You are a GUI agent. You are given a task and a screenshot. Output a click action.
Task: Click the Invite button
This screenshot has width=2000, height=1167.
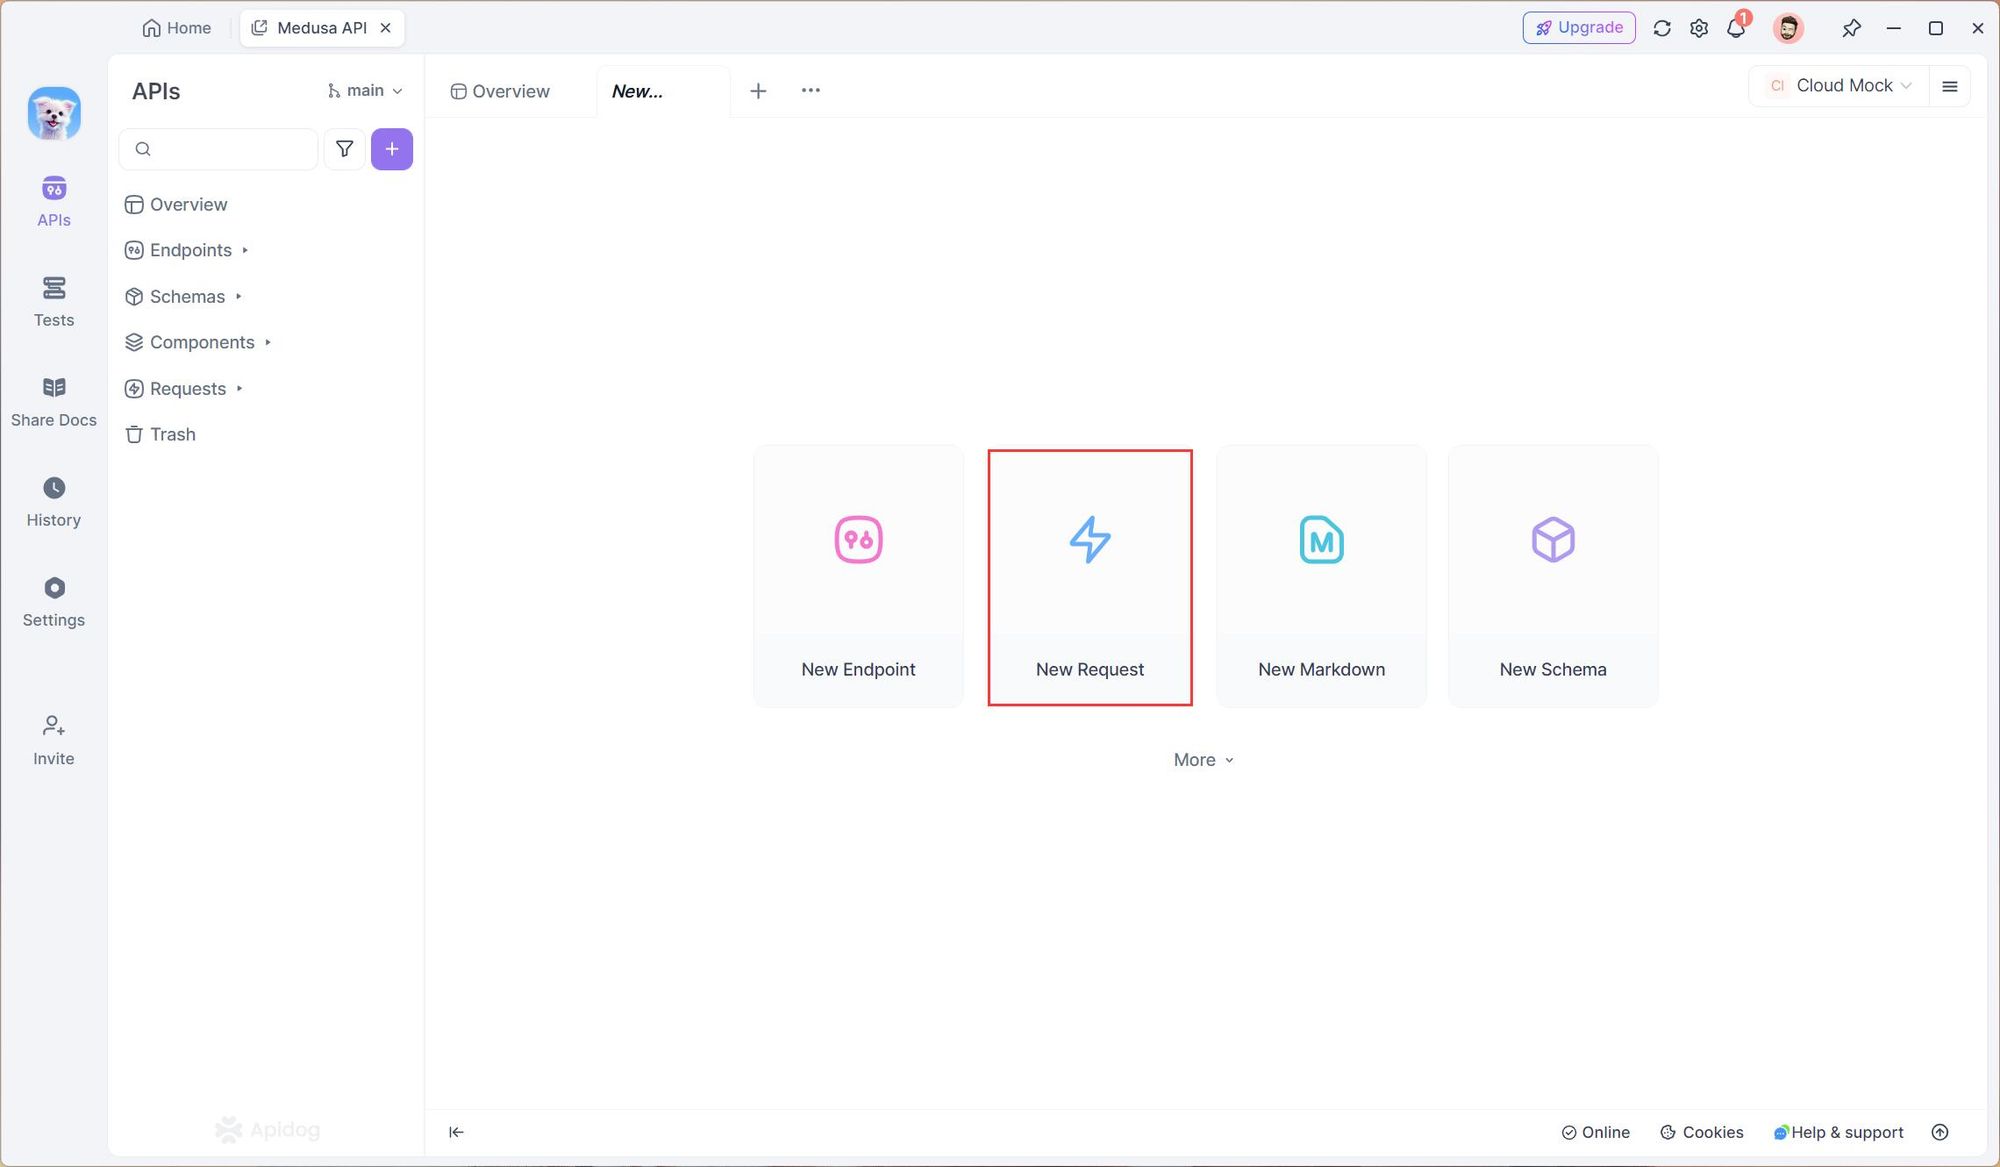(53, 738)
